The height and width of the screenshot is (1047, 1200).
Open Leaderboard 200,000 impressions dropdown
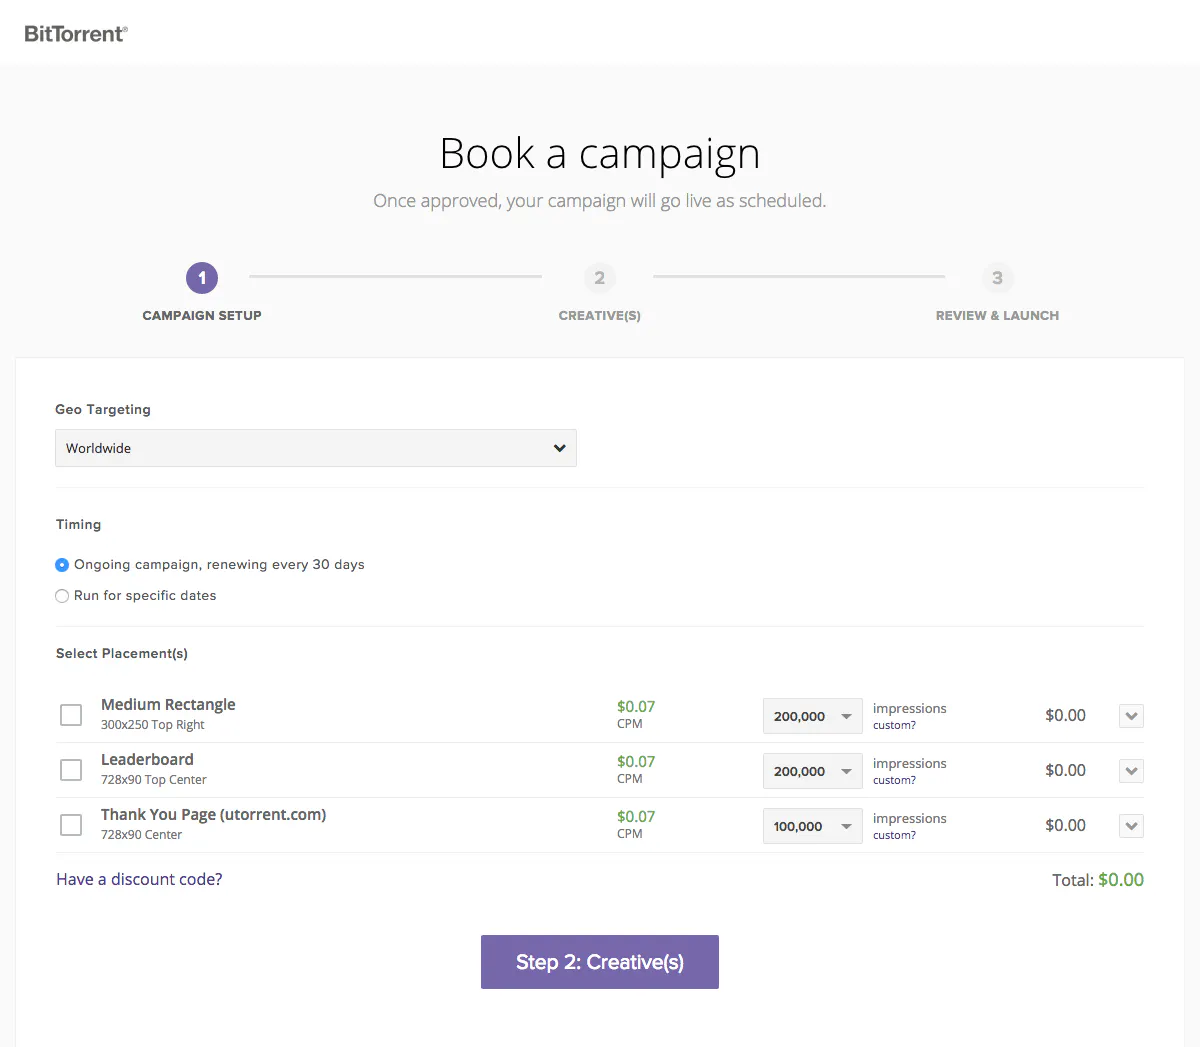coord(812,771)
